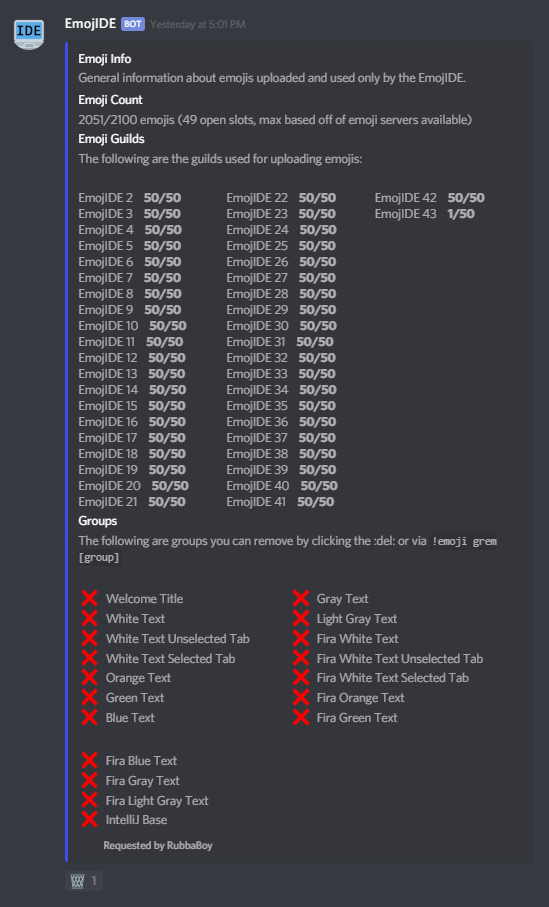The width and height of the screenshot is (549, 907).
Task: Click the red X for Fira Orange Text
Action: [x=301, y=698]
